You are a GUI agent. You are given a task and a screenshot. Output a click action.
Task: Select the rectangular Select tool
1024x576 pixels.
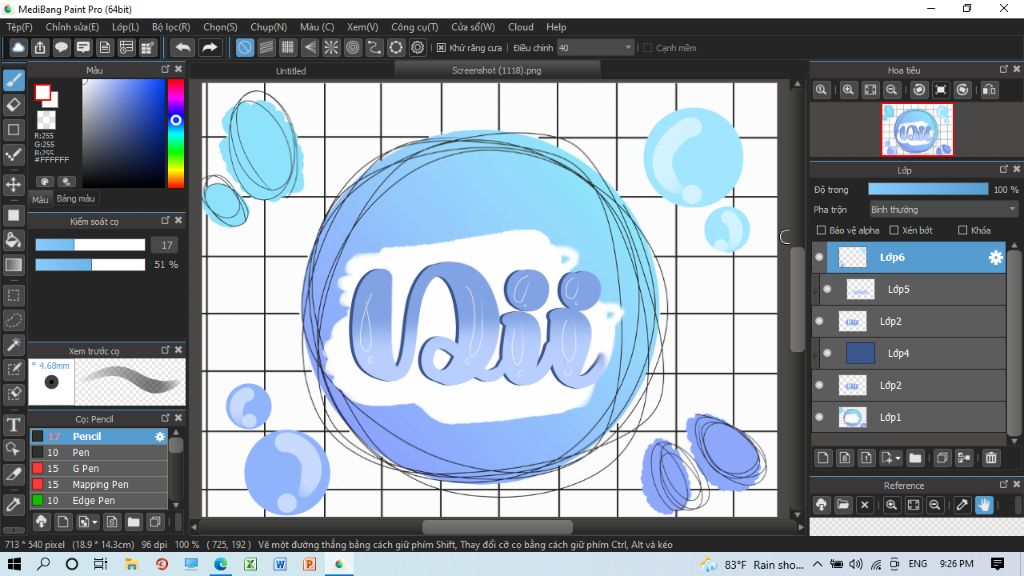14,296
